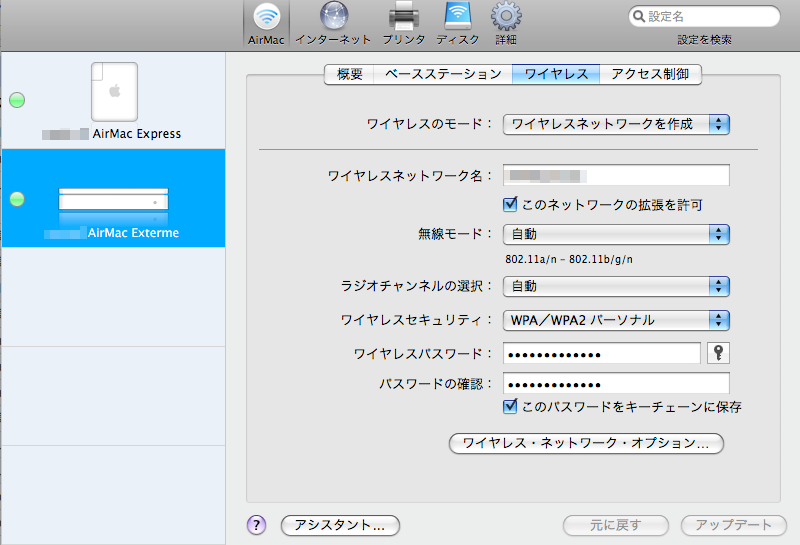Image resolution: width=800 pixels, height=545 pixels.
Task: Click the アップデート button
Action: pyautogui.click(x=734, y=525)
